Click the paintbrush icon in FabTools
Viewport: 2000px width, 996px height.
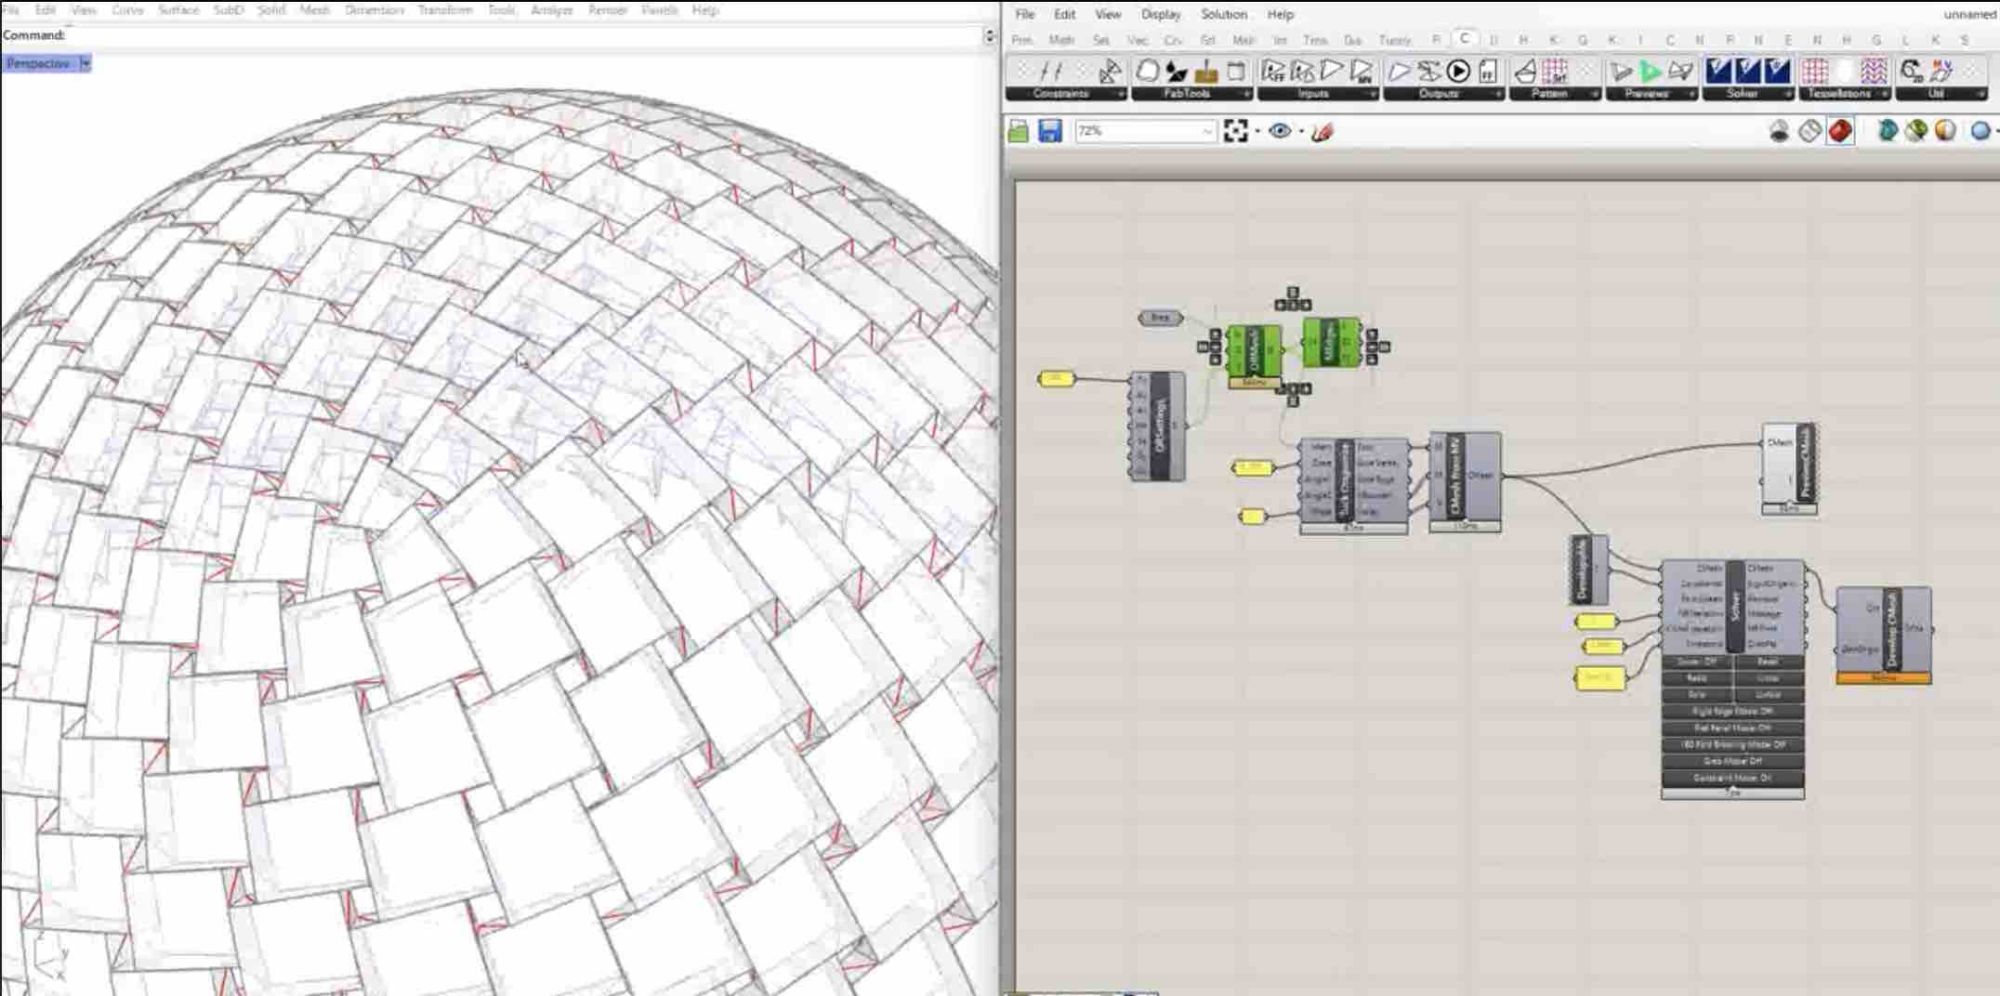[x=1207, y=71]
